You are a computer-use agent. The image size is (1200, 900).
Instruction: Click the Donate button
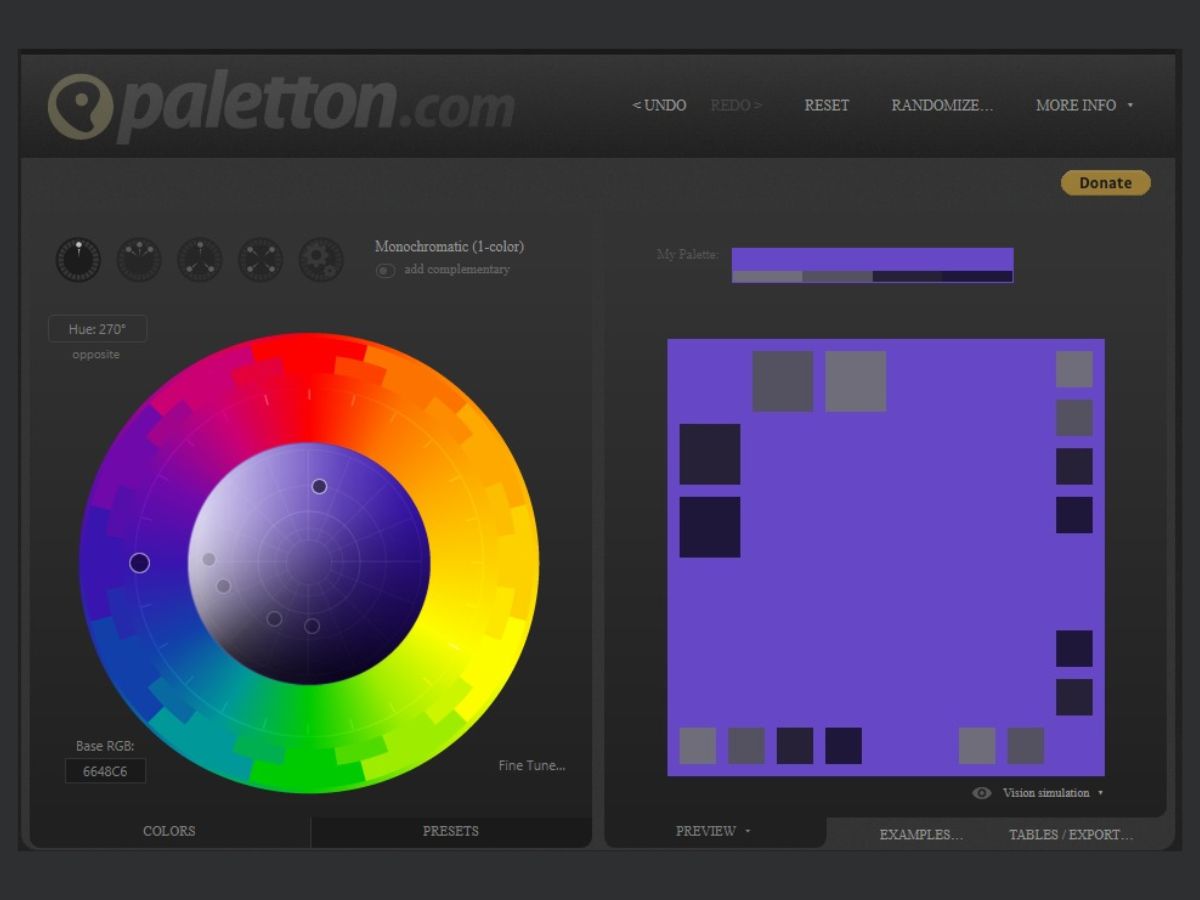coord(1105,183)
